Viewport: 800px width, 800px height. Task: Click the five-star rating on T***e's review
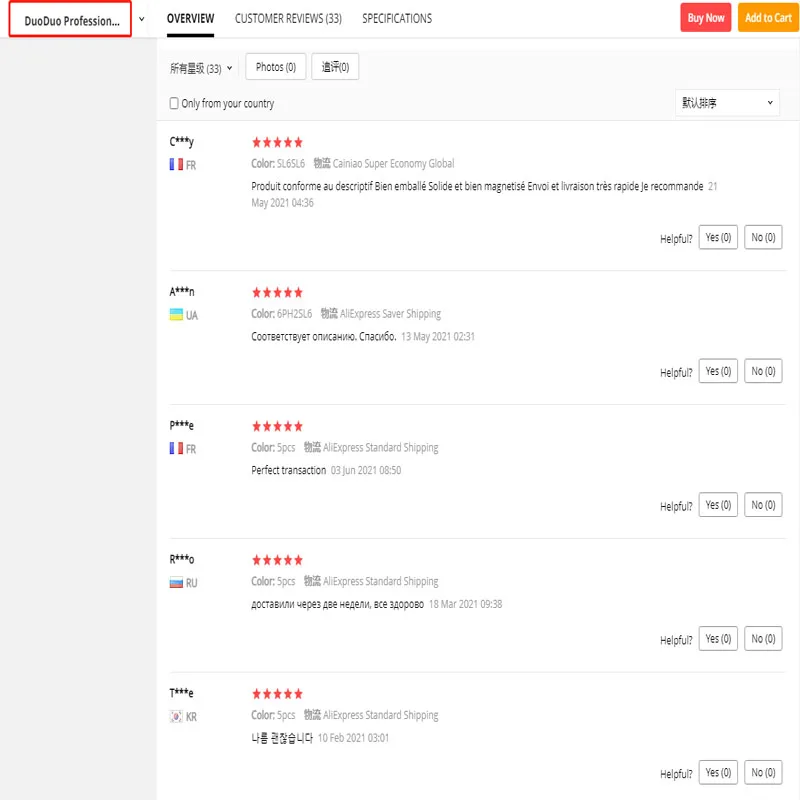pyautogui.click(x=277, y=694)
